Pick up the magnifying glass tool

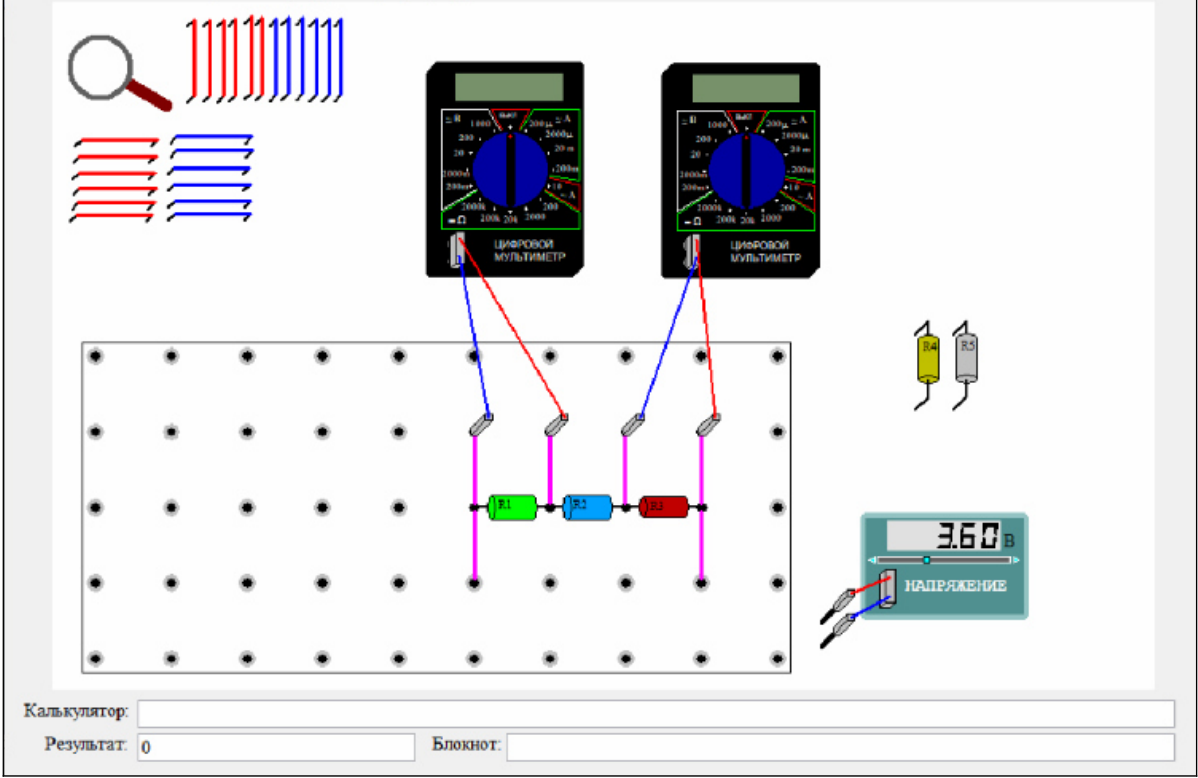tap(118, 73)
